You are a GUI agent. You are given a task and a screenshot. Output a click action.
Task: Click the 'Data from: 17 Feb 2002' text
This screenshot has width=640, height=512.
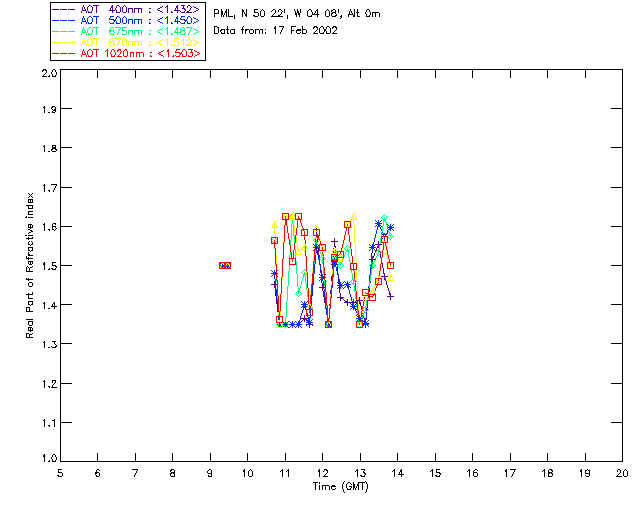pyautogui.click(x=275, y=30)
